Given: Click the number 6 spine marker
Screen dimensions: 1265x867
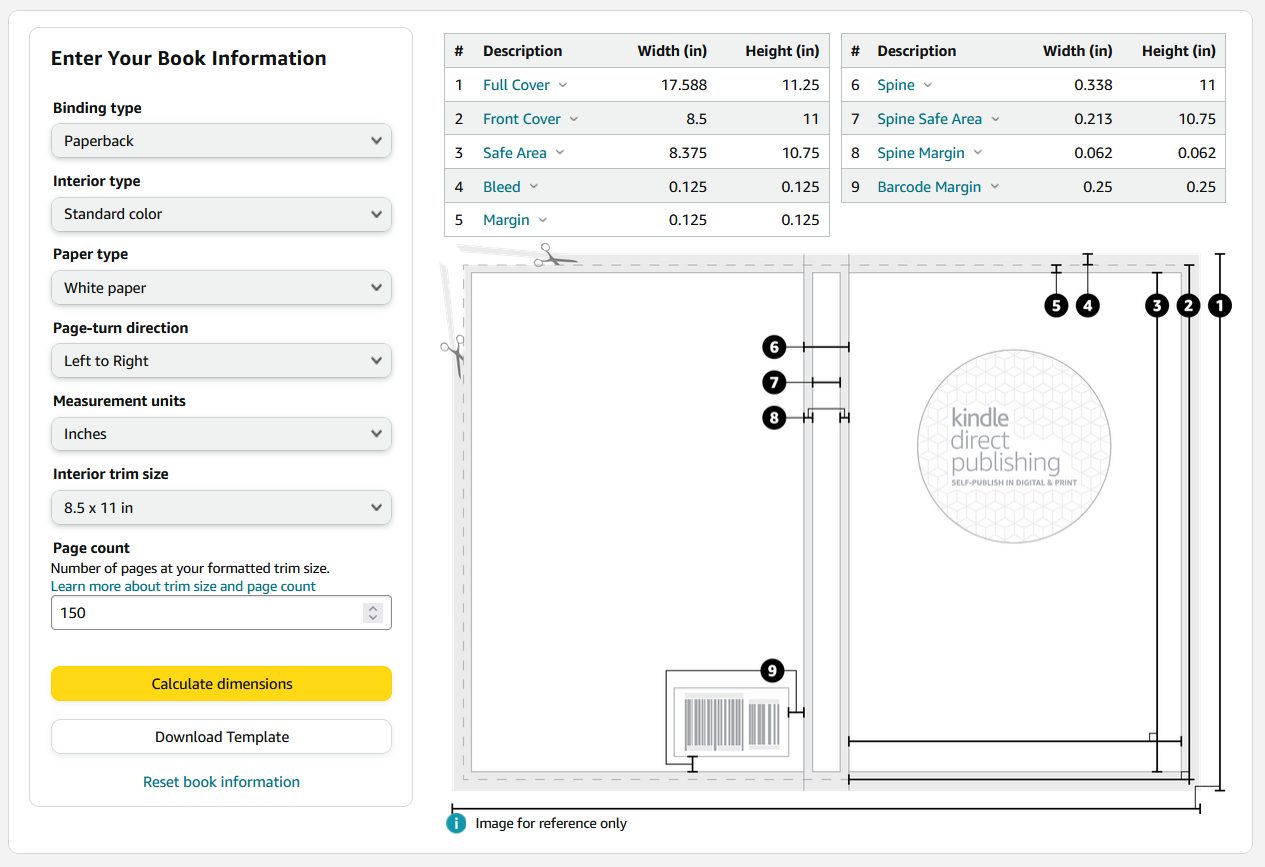Looking at the screenshot, I should 773,347.
